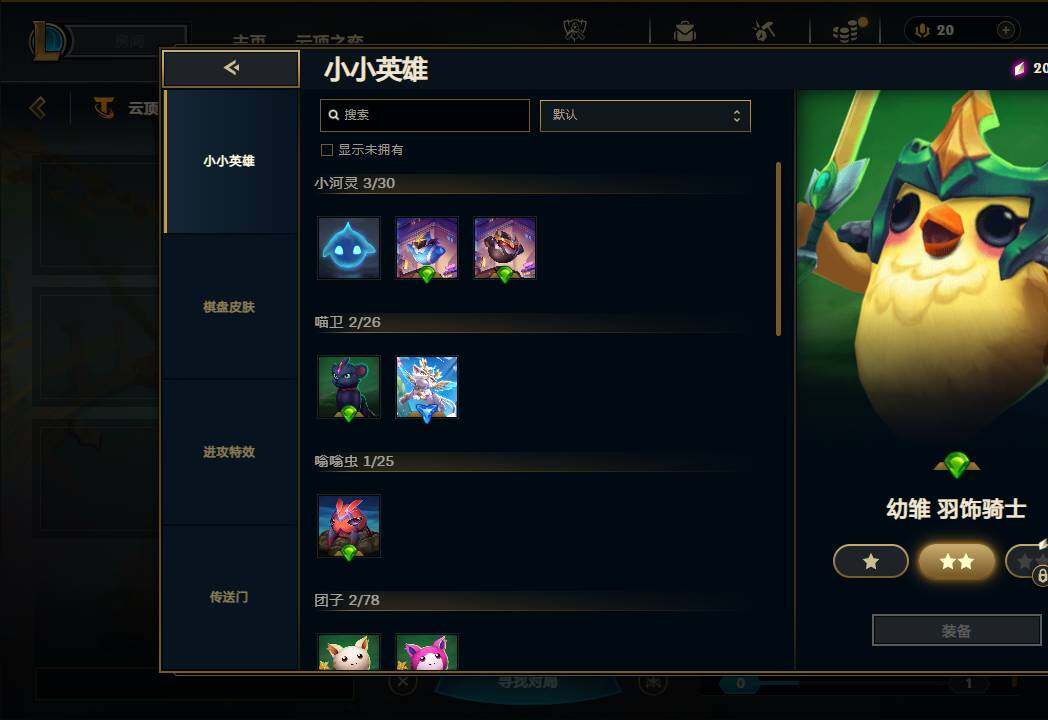Click the 搜索 search field
This screenshot has height=720, width=1048.
pos(425,116)
